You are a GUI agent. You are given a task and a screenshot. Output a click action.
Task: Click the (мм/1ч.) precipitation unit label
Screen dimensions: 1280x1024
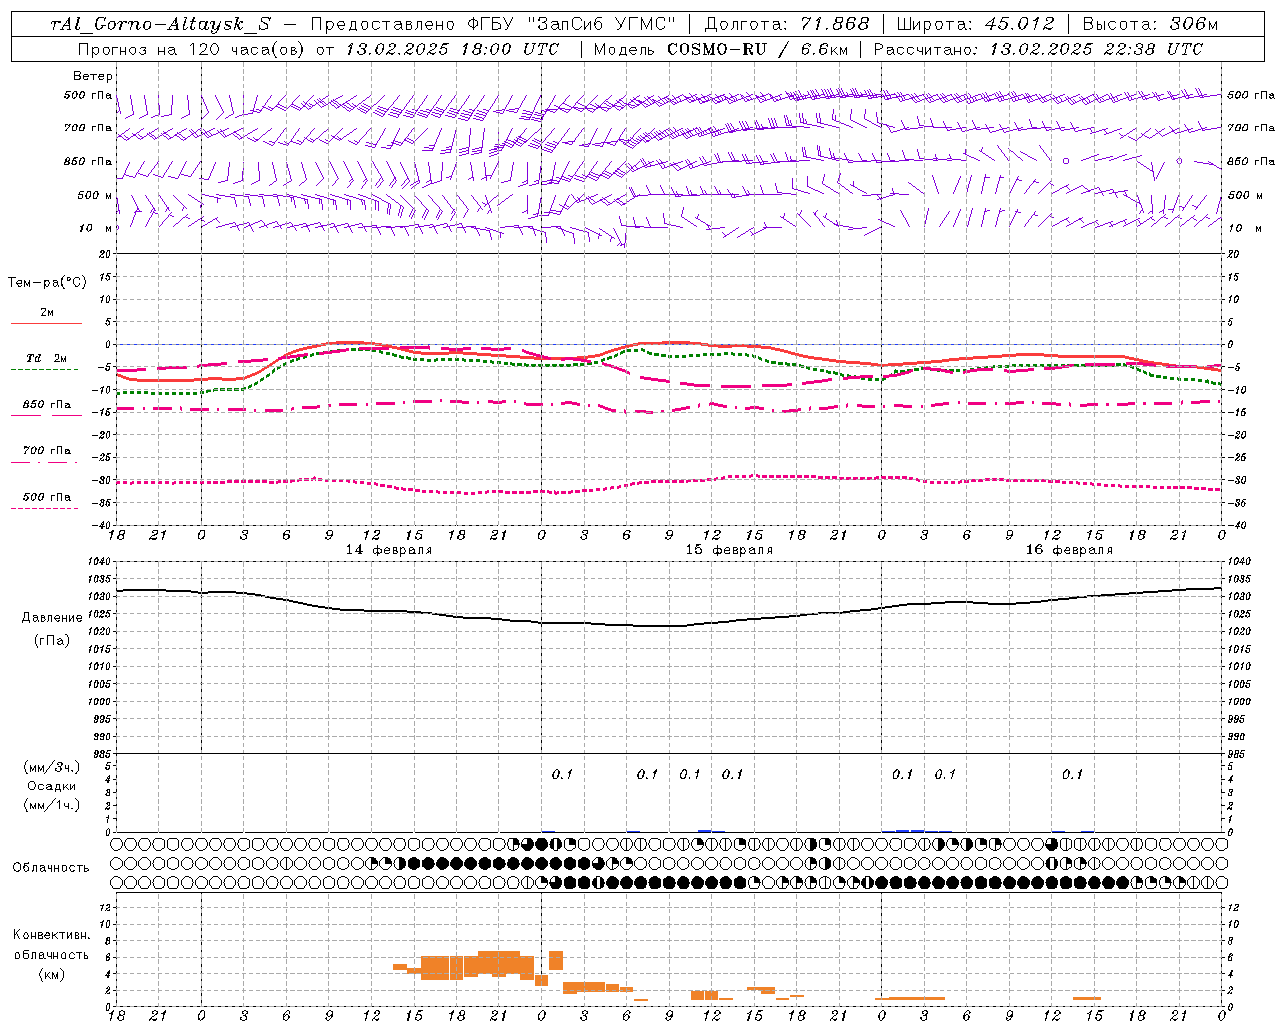(52, 805)
